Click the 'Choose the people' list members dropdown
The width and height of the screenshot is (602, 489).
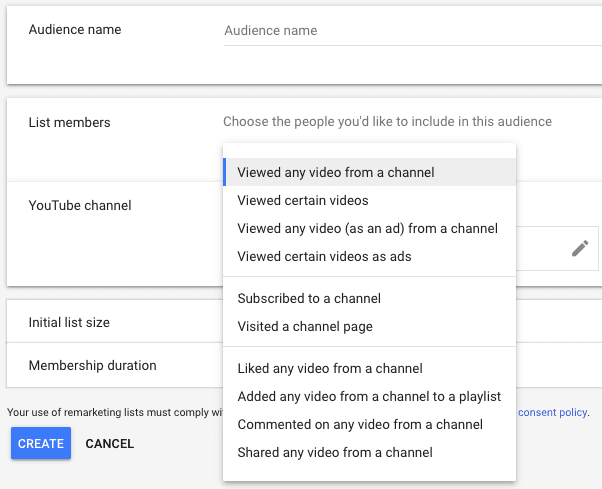(x=387, y=122)
